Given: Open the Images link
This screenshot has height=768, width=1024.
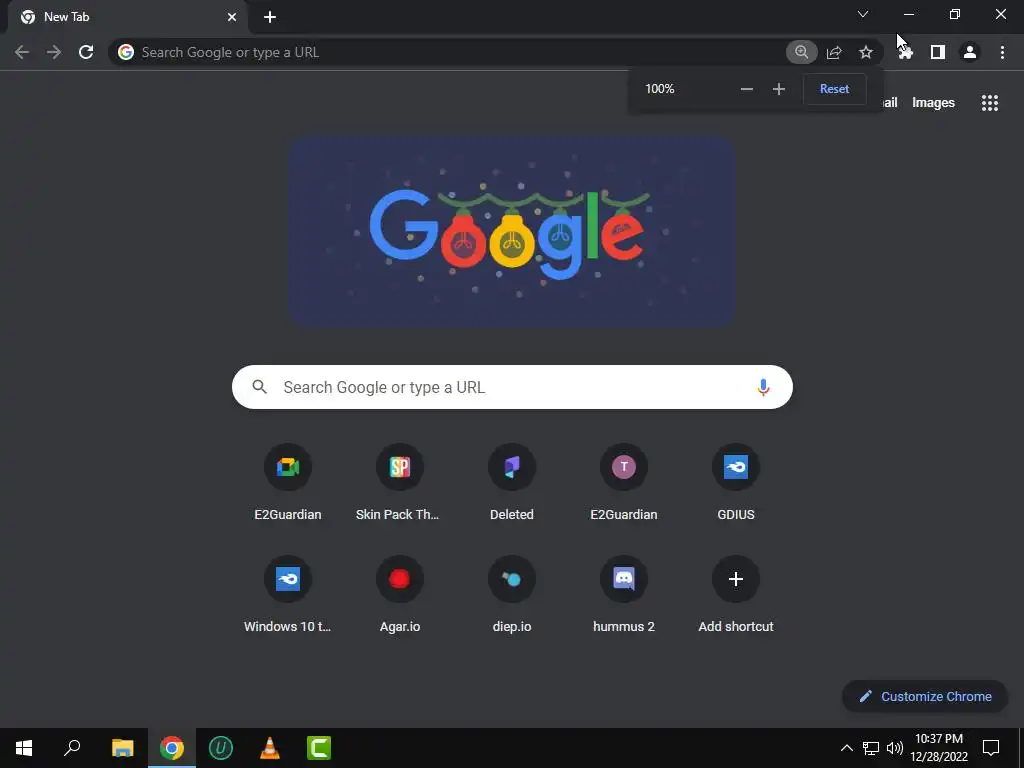Looking at the screenshot, I should pos(933,103).
